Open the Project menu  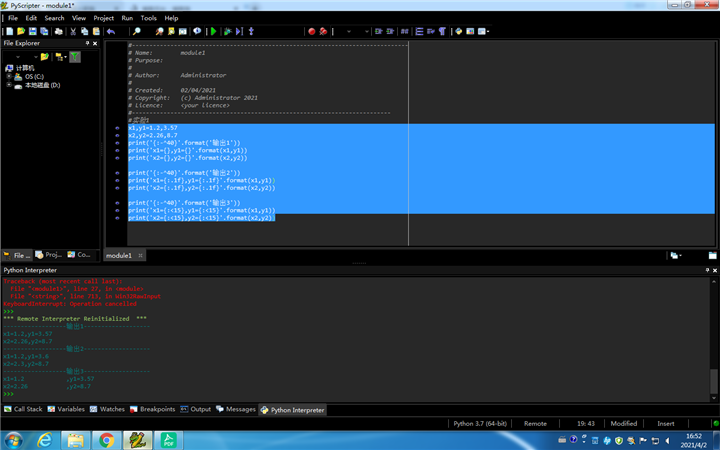(104, 18)
